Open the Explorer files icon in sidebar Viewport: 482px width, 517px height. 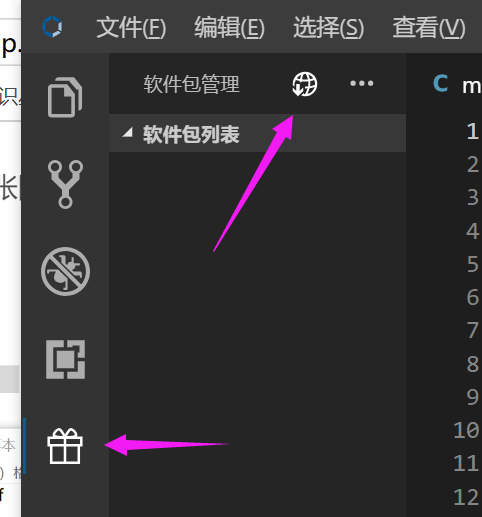(65, 97)
